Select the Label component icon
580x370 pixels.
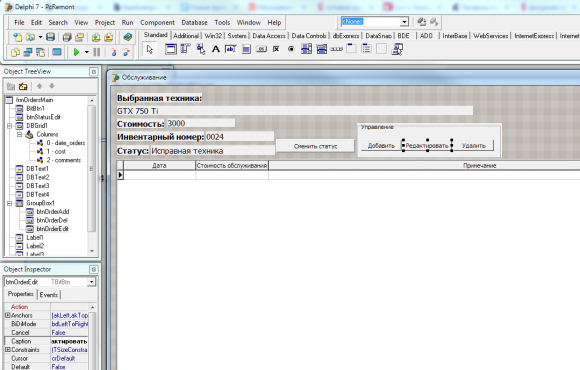pos(216,49)
